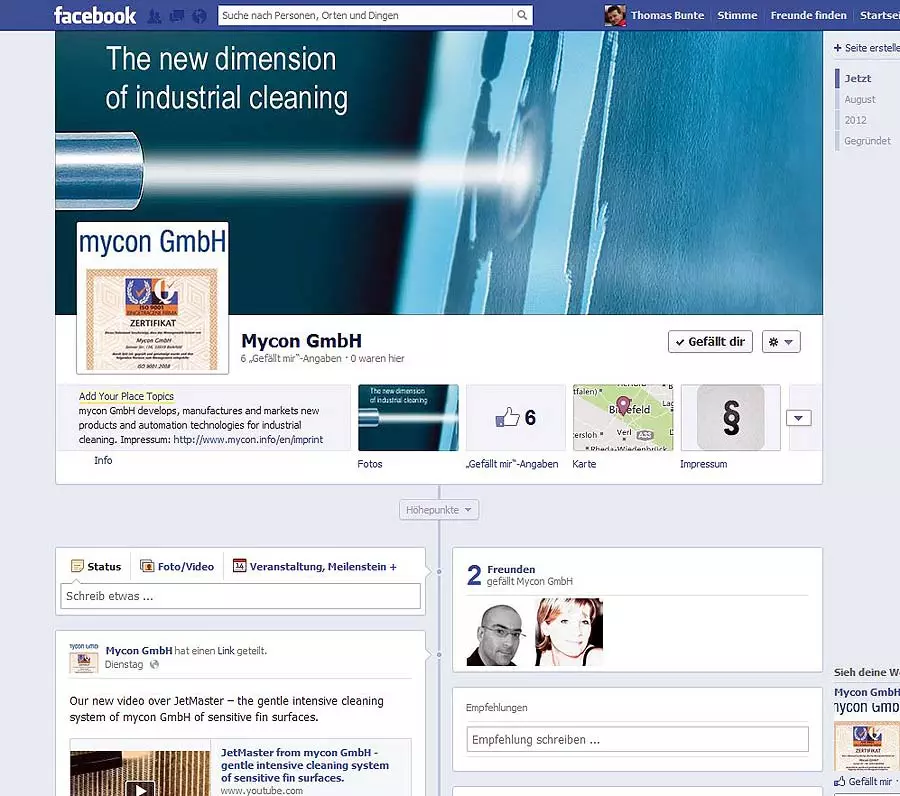Image resolution: width=900 pixels, height=796 pixels.
Task: Toggle the Gefällt dir like button
Action: [710, 341]
